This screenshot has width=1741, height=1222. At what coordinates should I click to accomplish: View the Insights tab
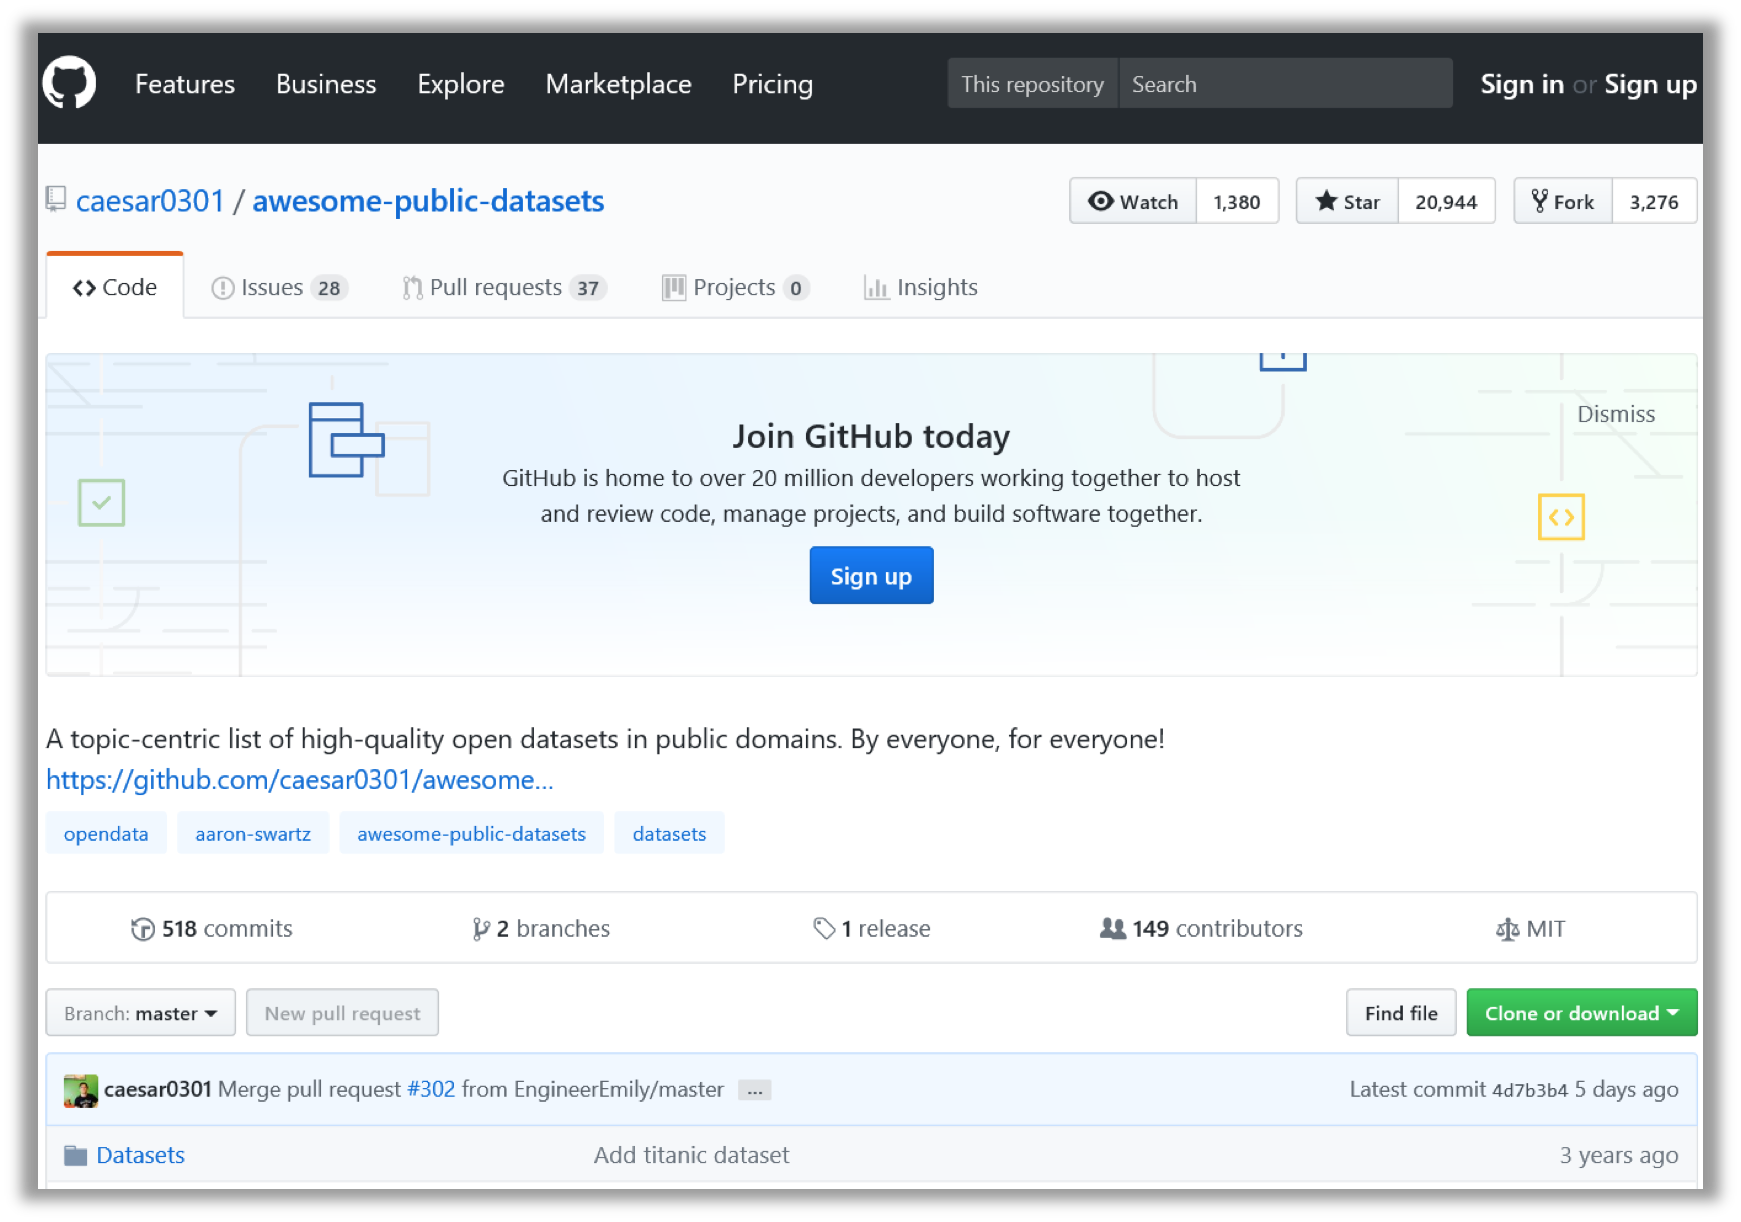click(921, 288)
